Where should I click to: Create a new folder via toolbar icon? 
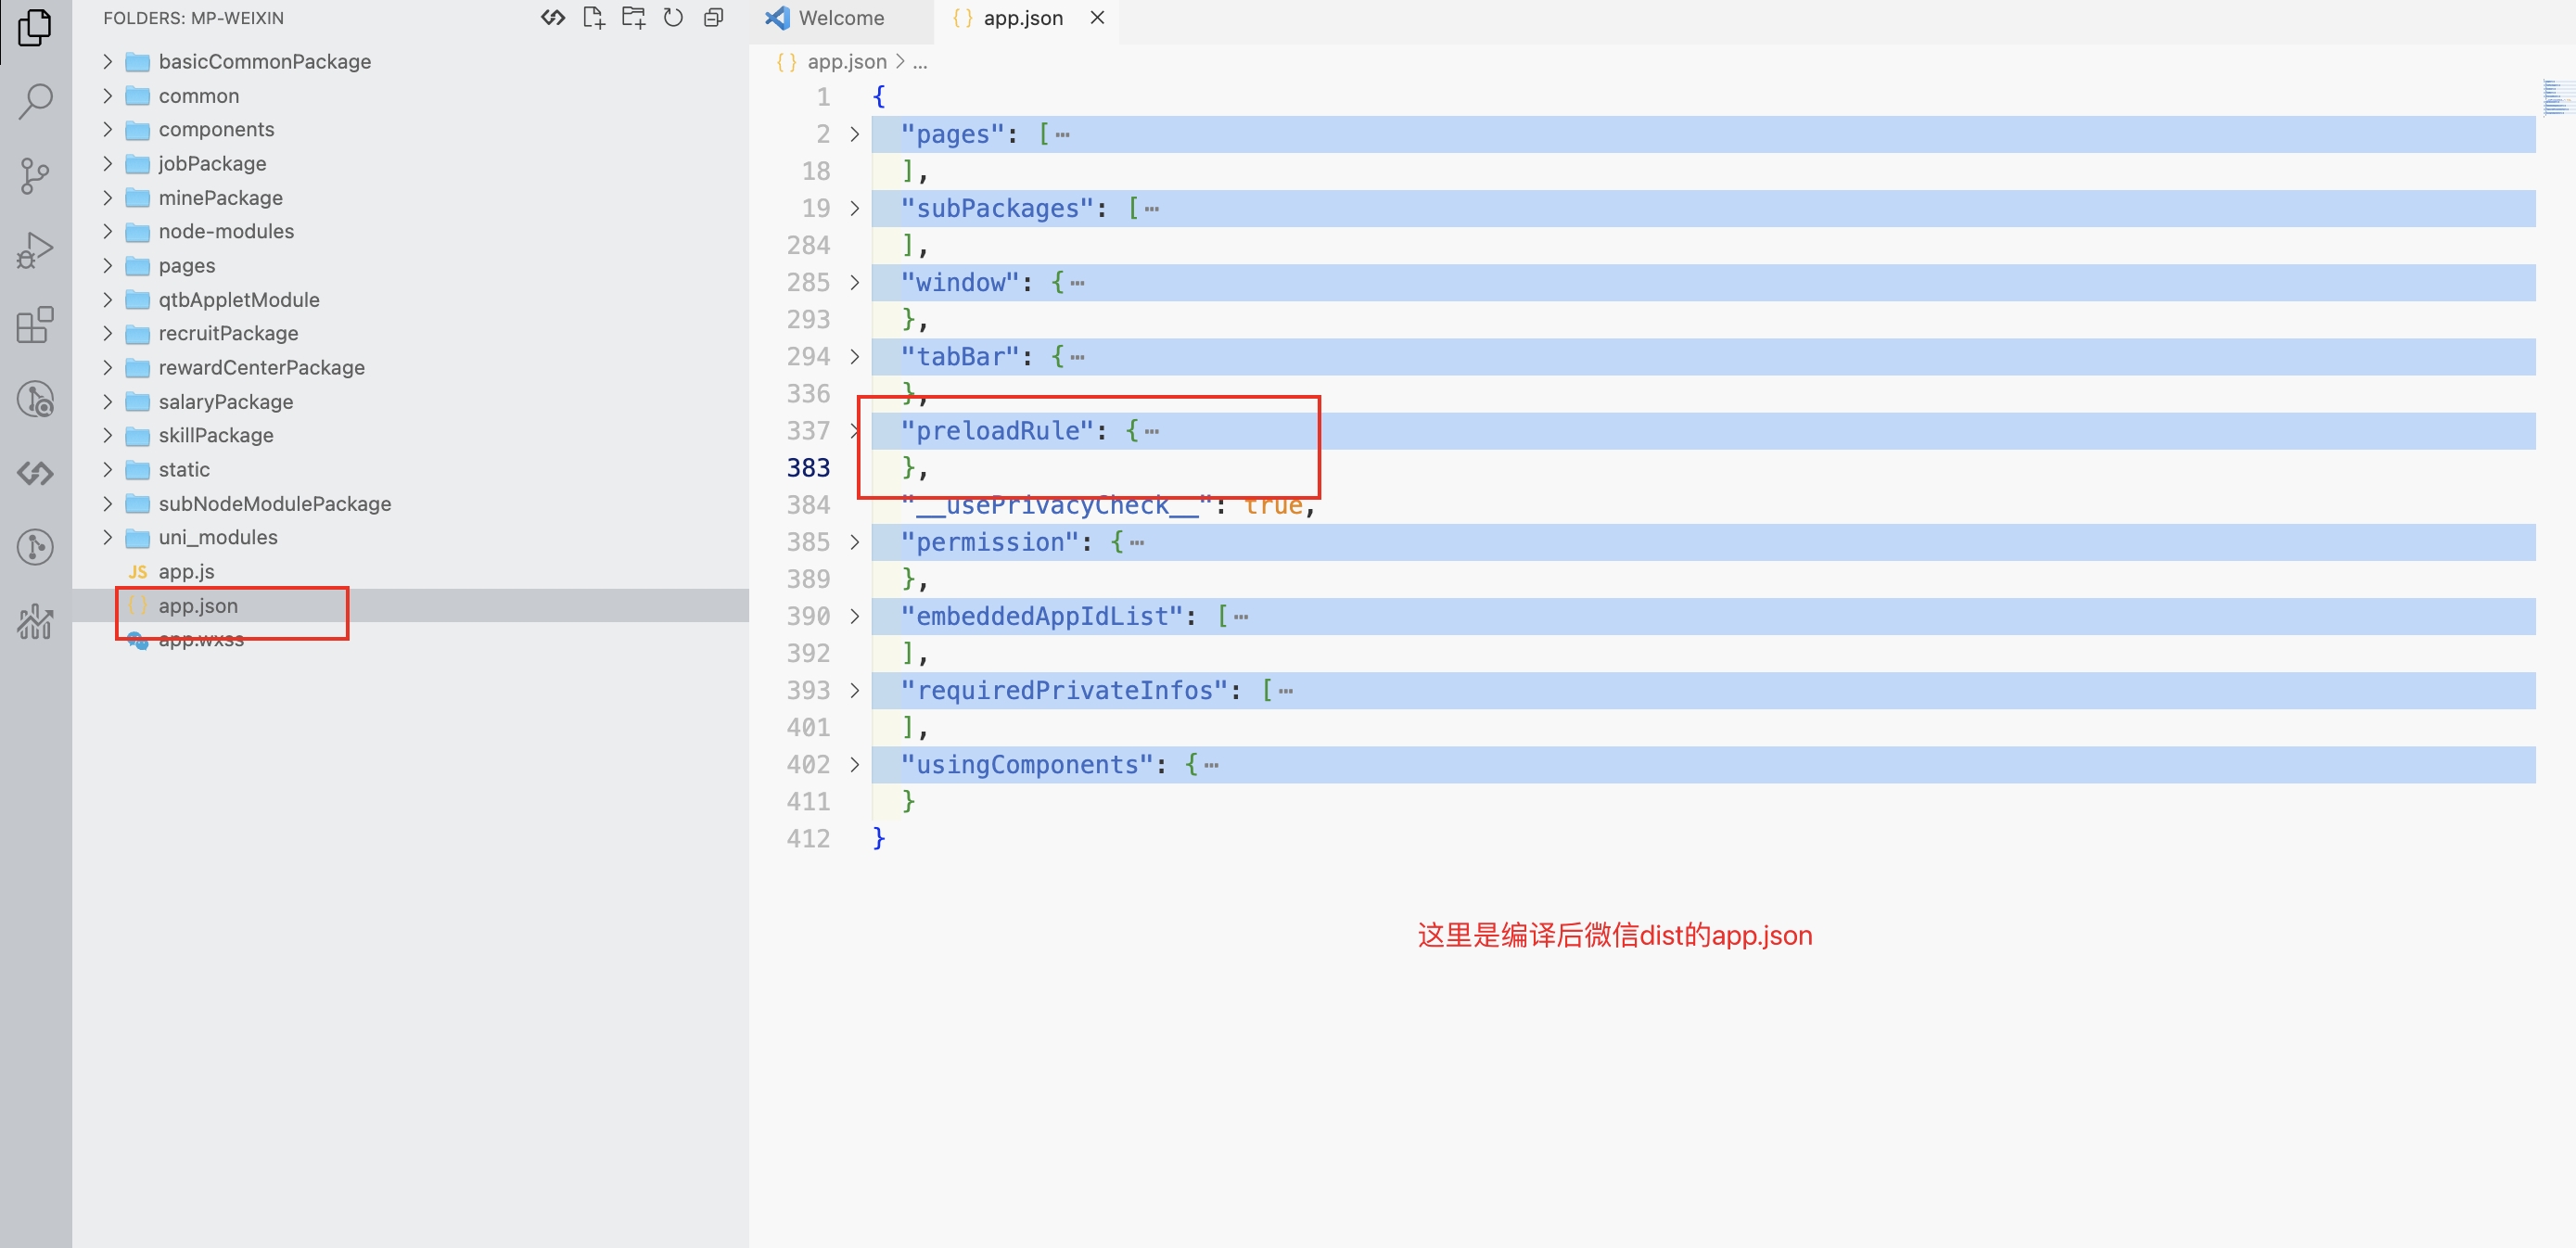coord(633,17)
